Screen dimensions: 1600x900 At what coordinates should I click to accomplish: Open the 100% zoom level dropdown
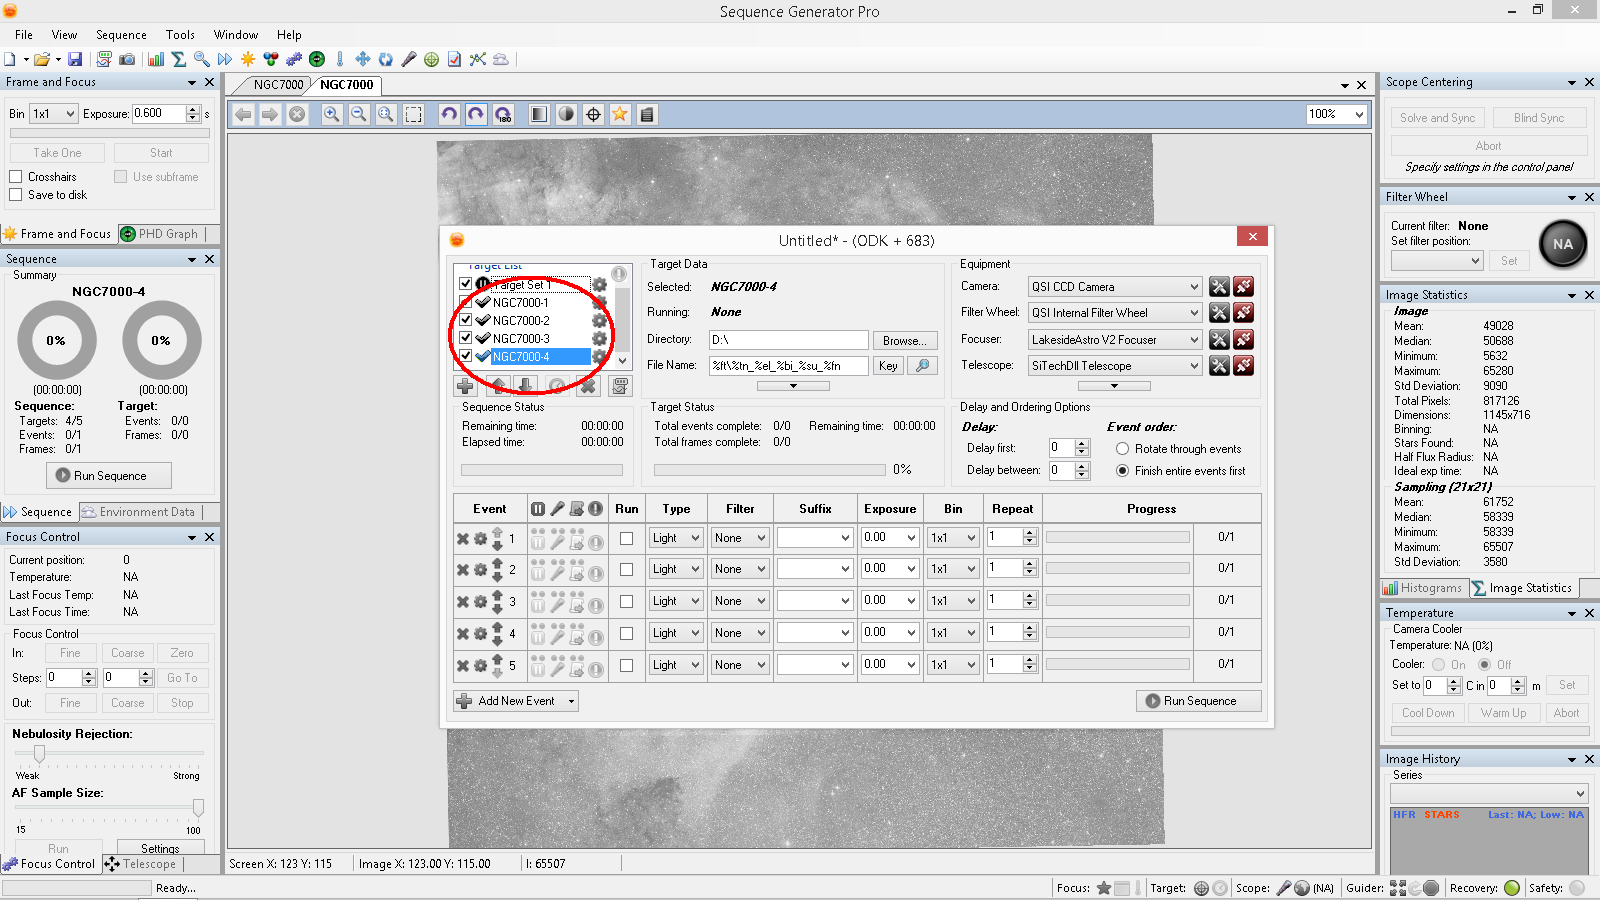(x=1337, y=114)
